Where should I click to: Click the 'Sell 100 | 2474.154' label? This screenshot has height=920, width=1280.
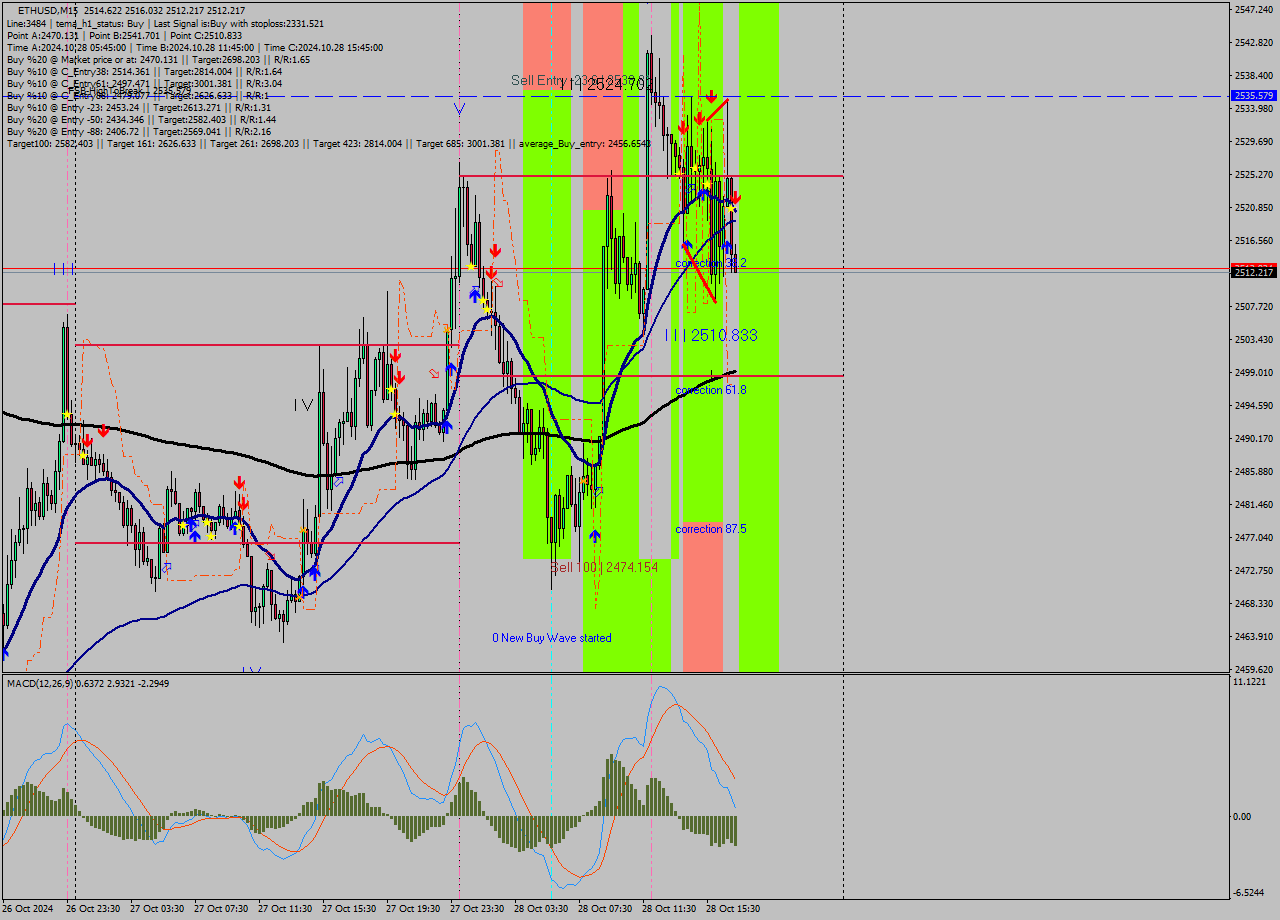point(604,567)
